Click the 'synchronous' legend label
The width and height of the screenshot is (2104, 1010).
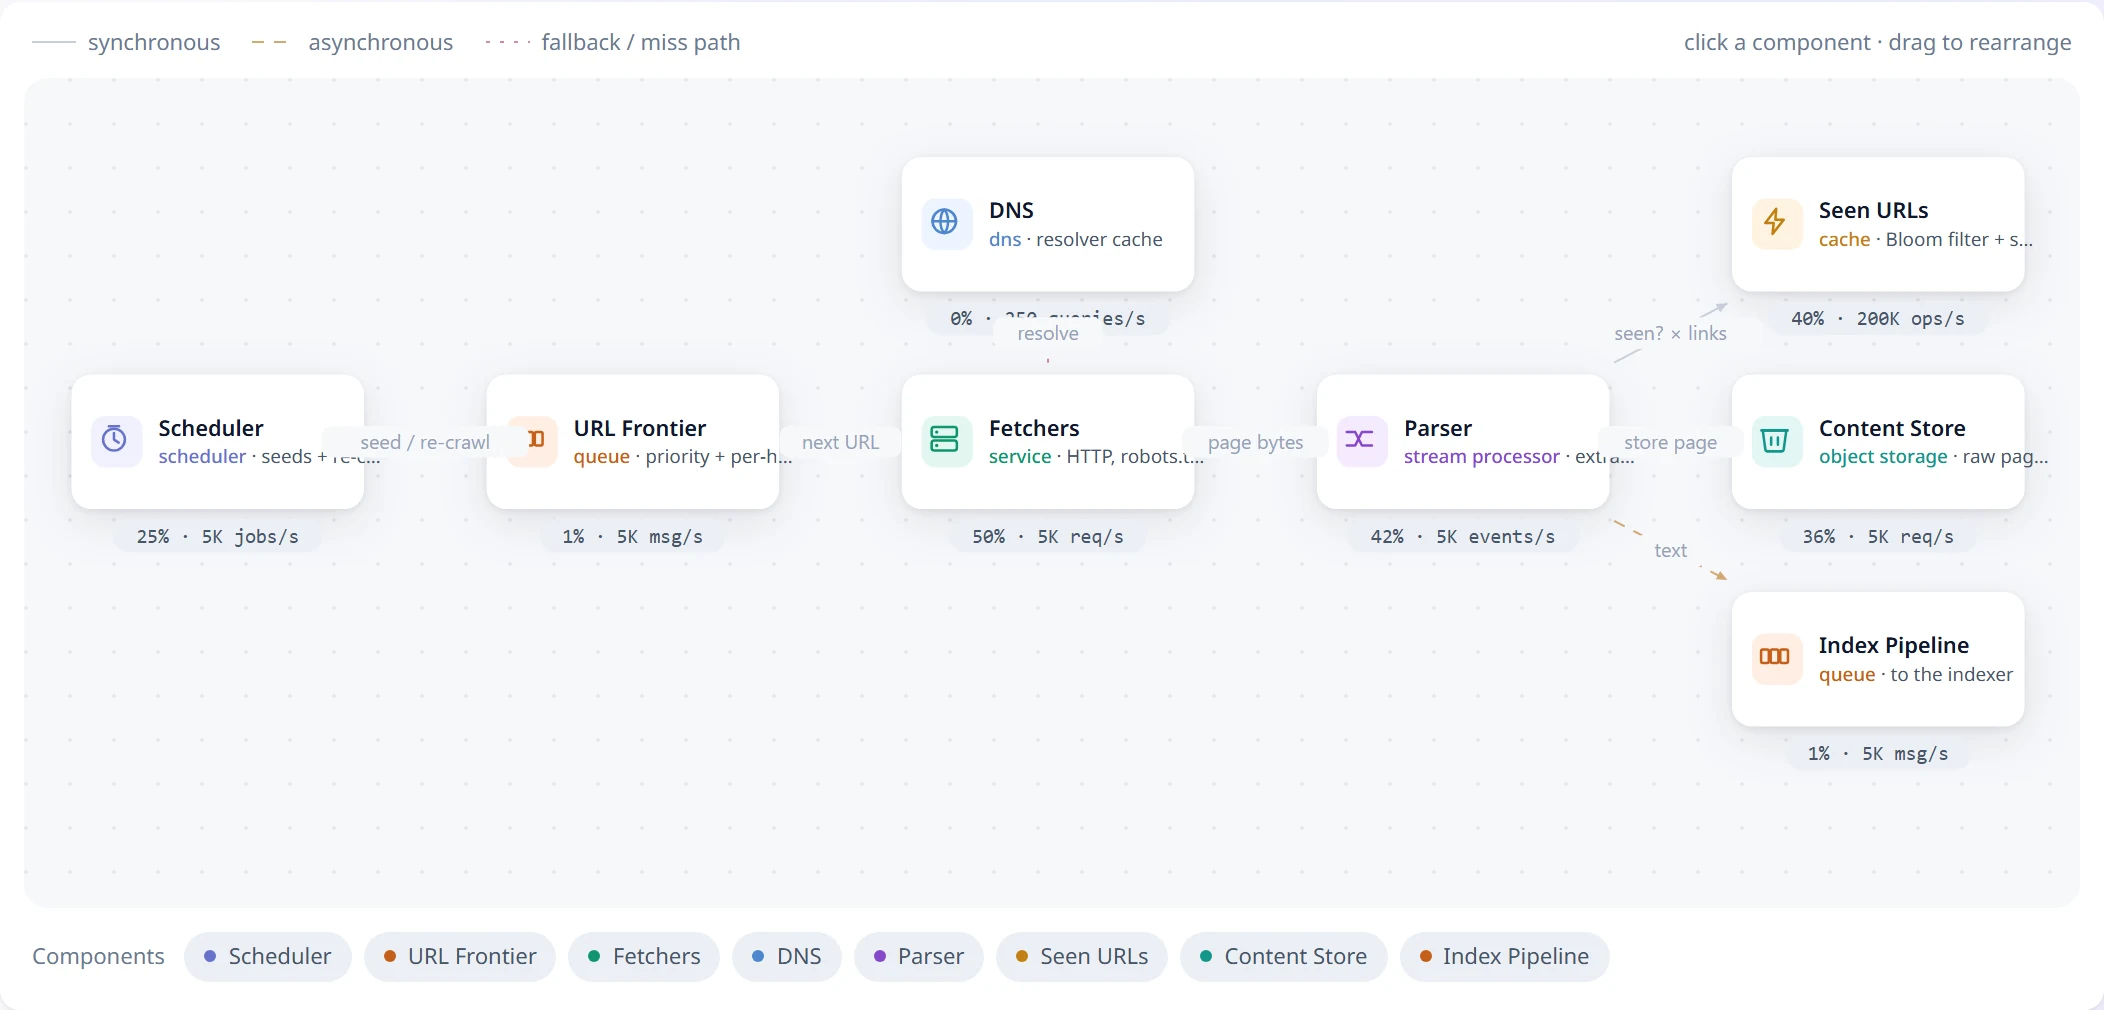[x=154, y=42]
